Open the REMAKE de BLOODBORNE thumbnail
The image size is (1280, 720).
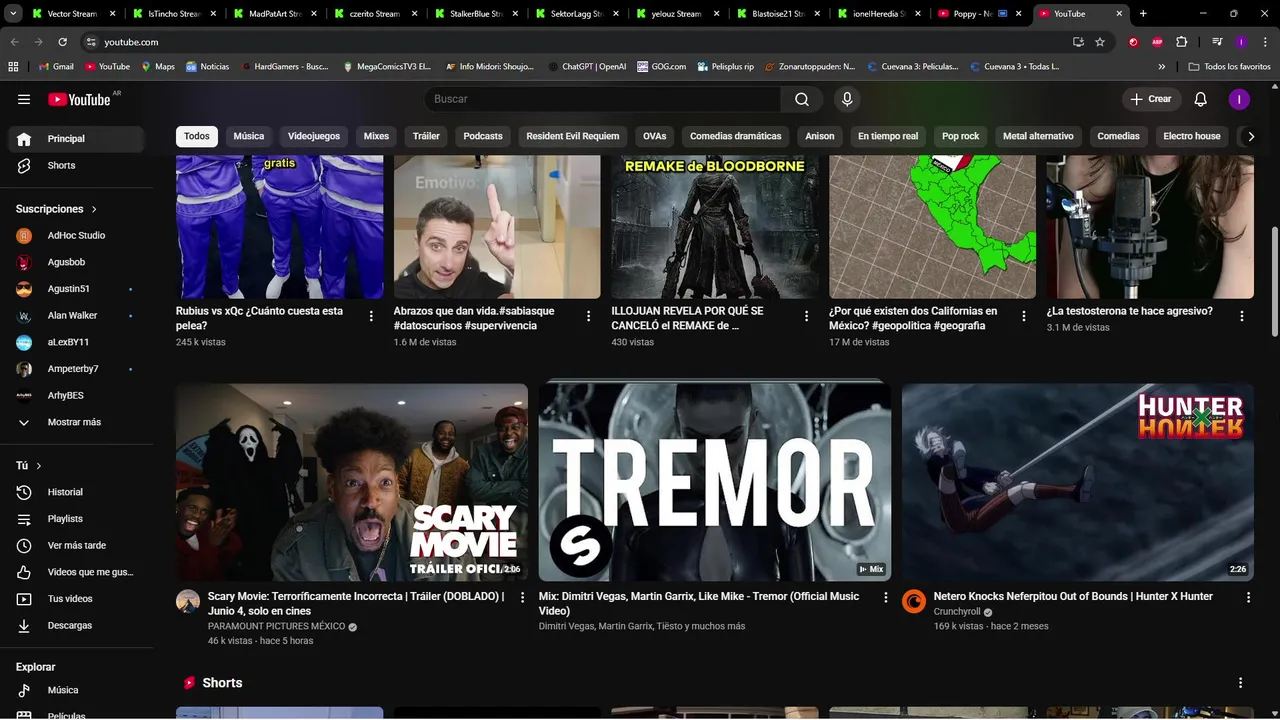pyautogui.click(x=715, y=227)
